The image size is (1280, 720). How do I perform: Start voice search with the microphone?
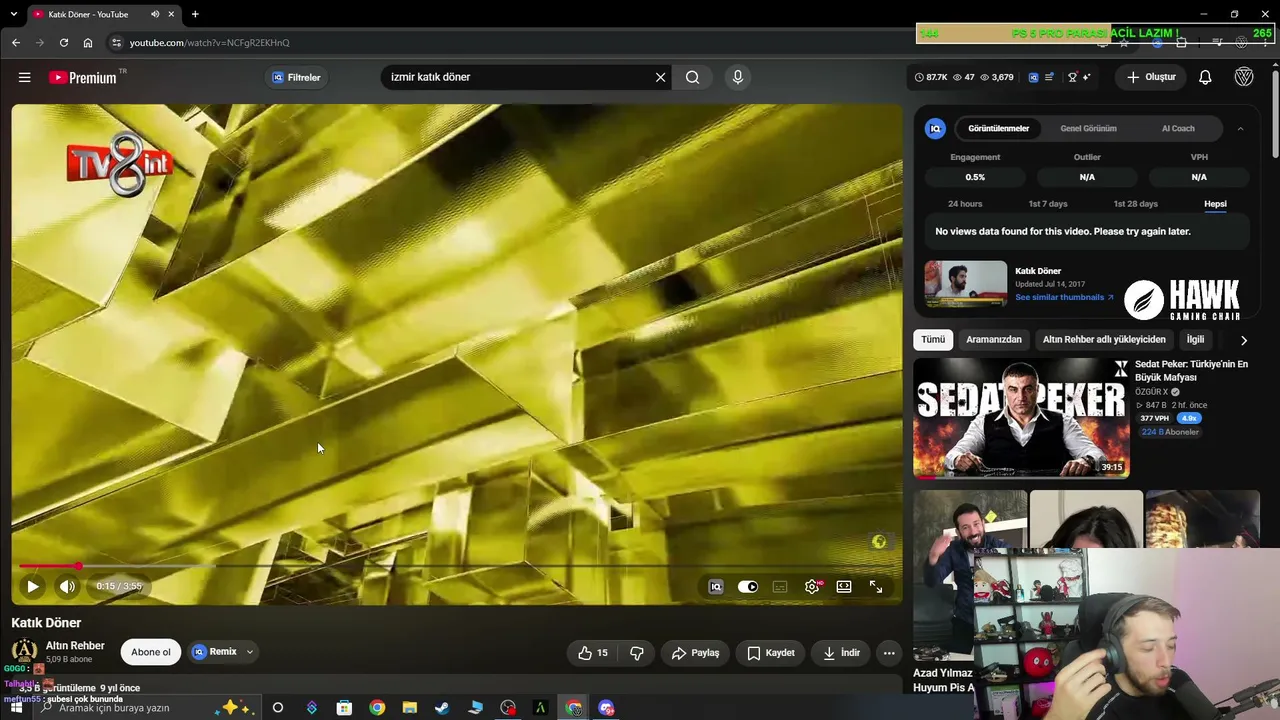(738, 77)
